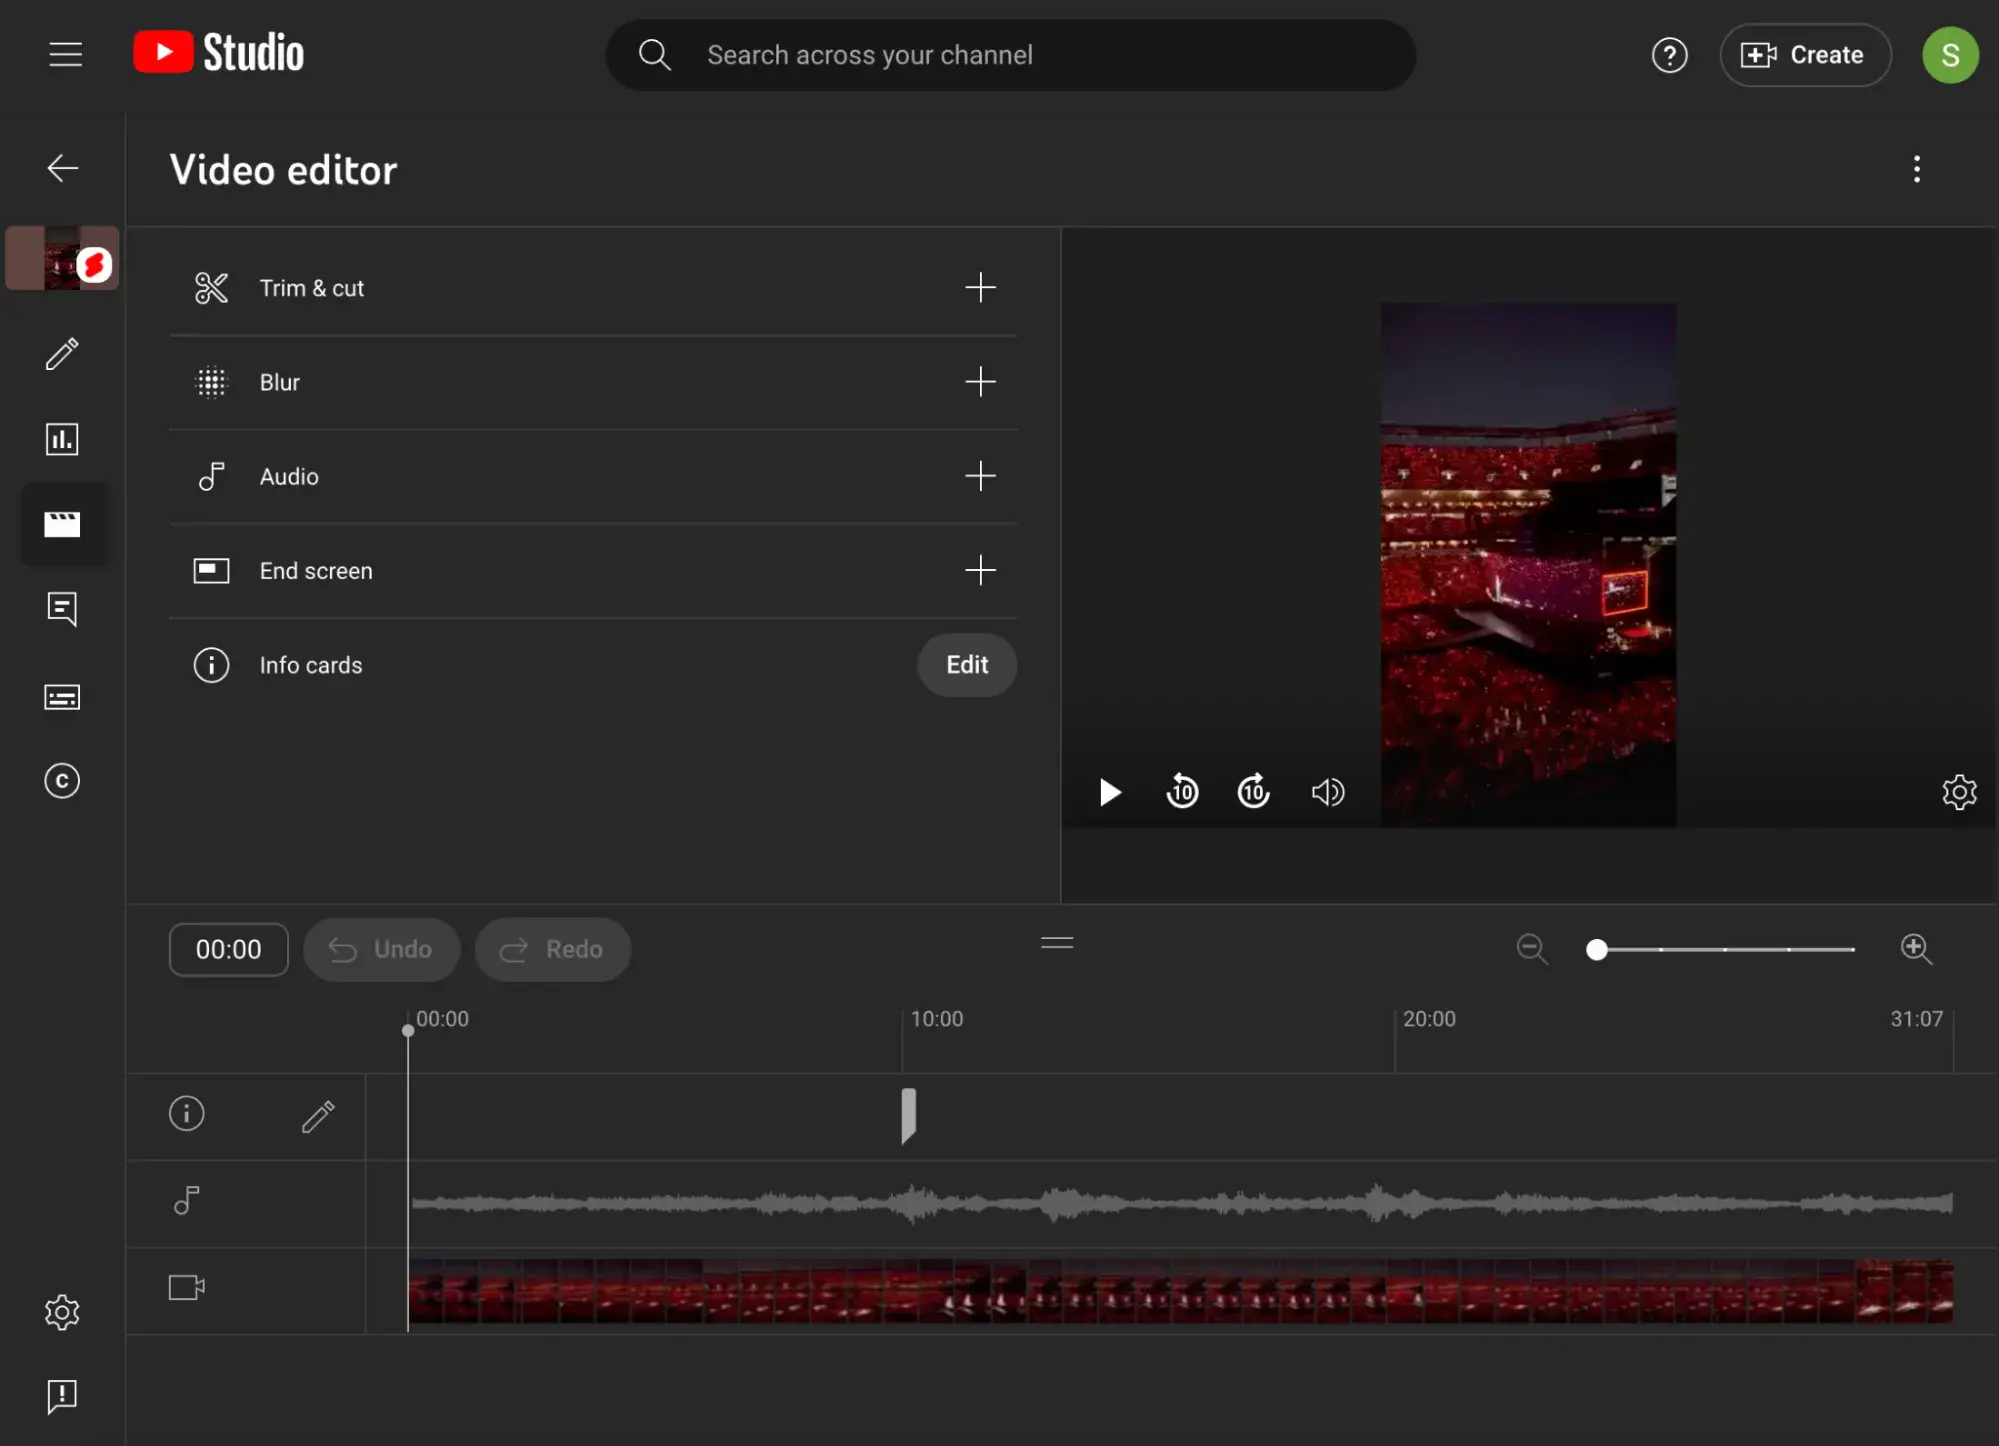Click the Redo button
Viewport: 1999px width, 1446px height.
(x=552, y=949)
